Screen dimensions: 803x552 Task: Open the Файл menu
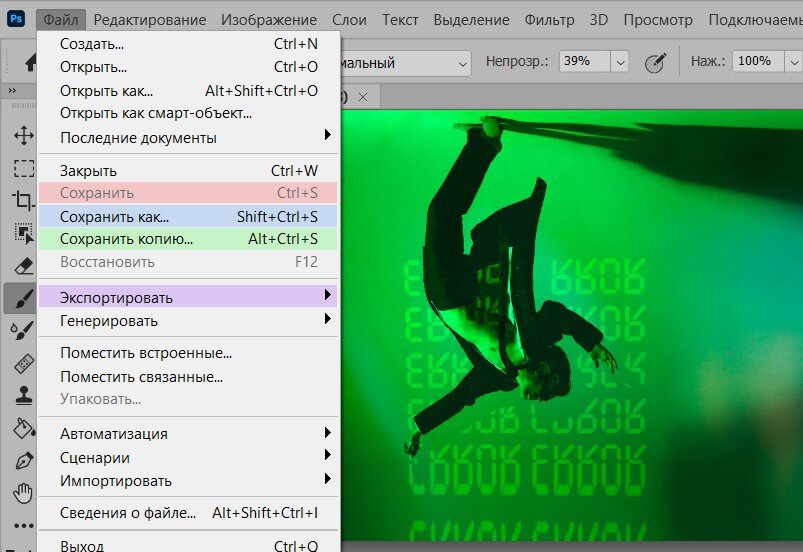tap(61, 20)
